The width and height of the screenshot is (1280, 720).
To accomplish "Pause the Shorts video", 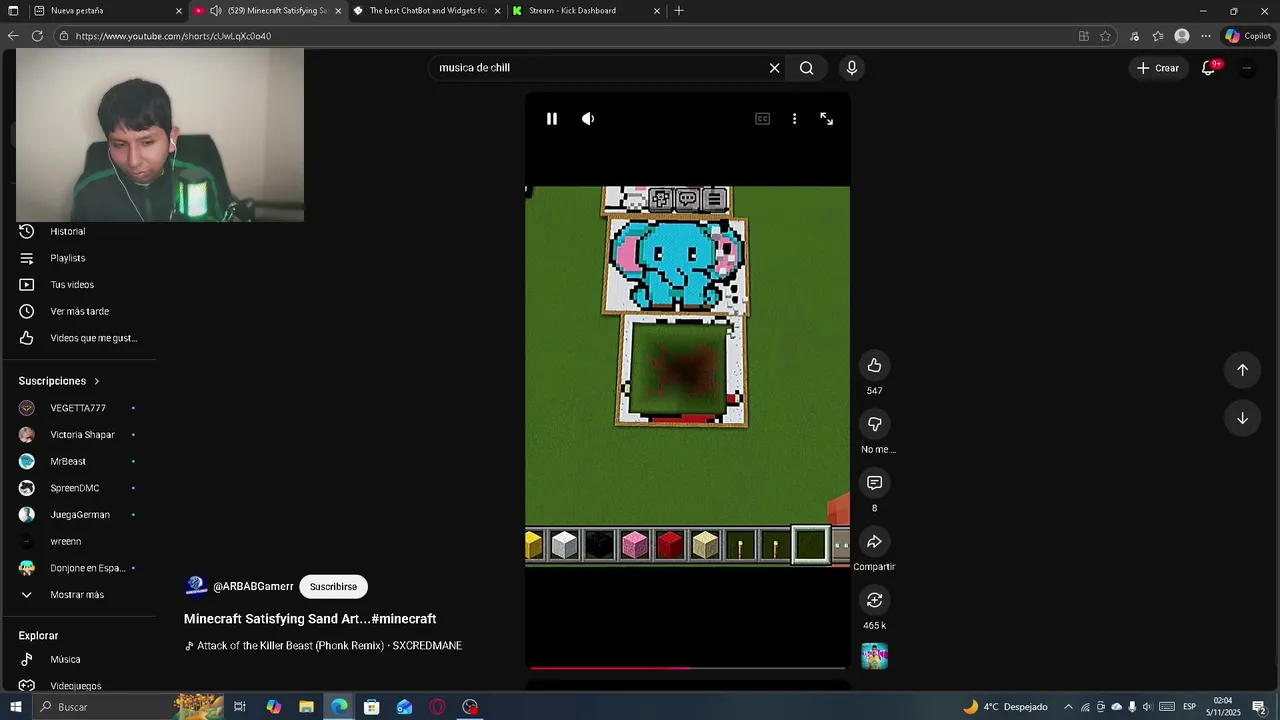I will 551,119.
